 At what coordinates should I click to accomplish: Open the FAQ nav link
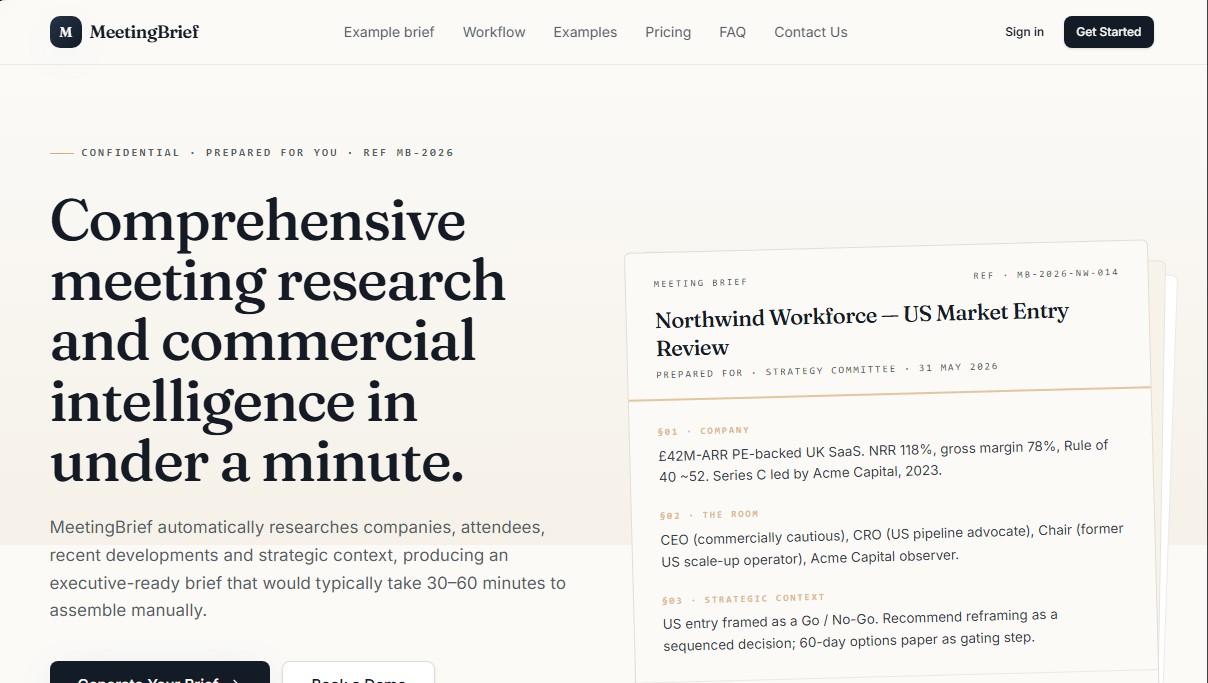(732, 32)
